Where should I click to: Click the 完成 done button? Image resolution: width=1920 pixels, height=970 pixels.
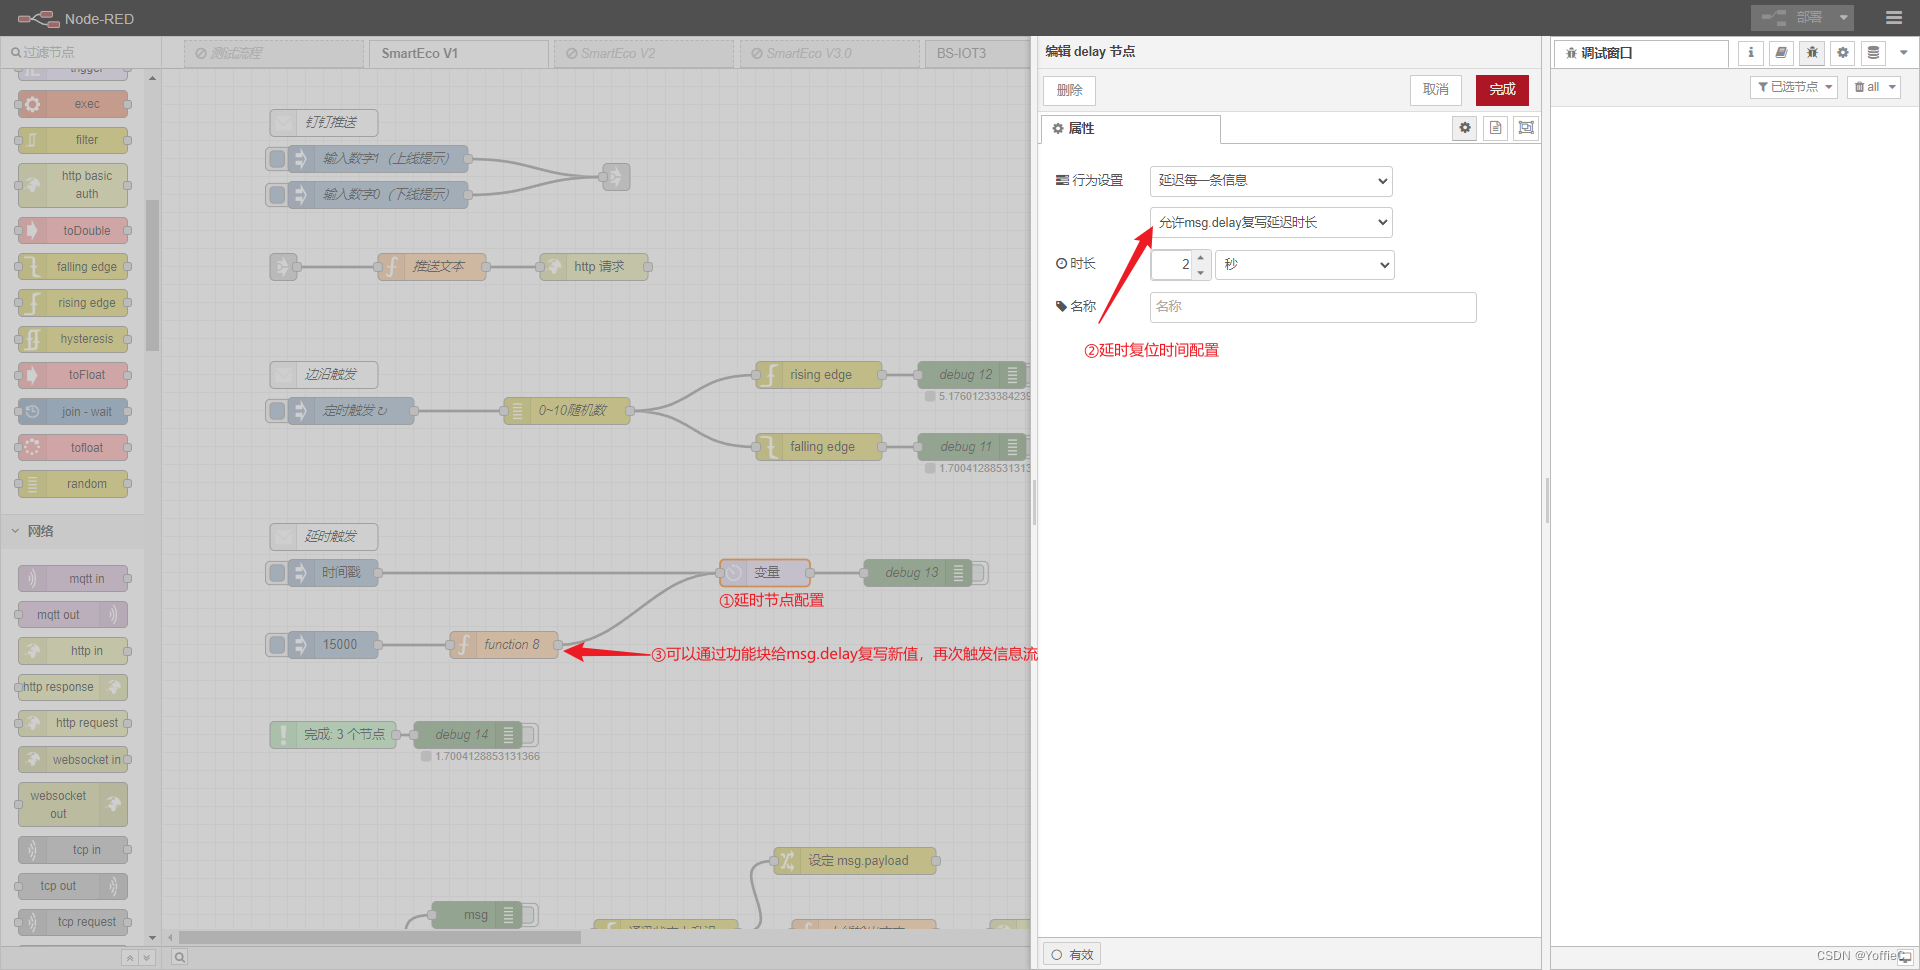pos(1501,90)
